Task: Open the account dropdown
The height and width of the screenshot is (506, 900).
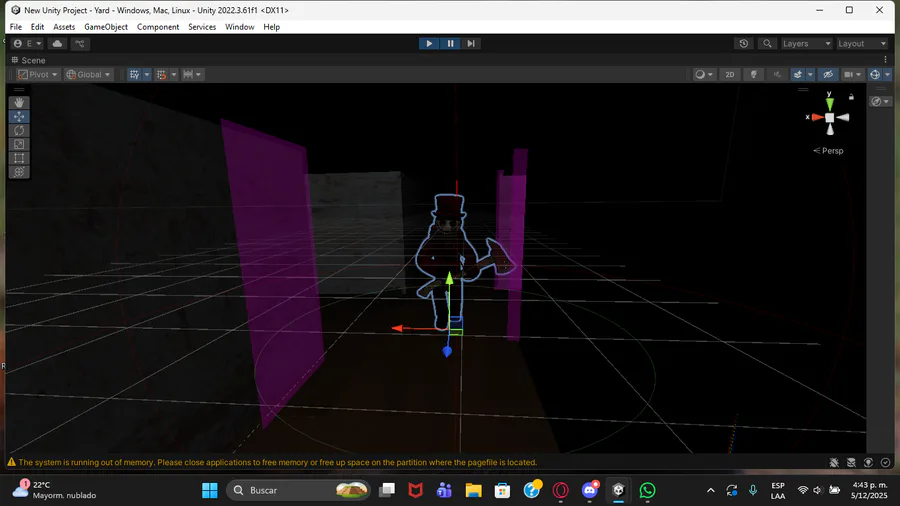Action: [27, 44]
